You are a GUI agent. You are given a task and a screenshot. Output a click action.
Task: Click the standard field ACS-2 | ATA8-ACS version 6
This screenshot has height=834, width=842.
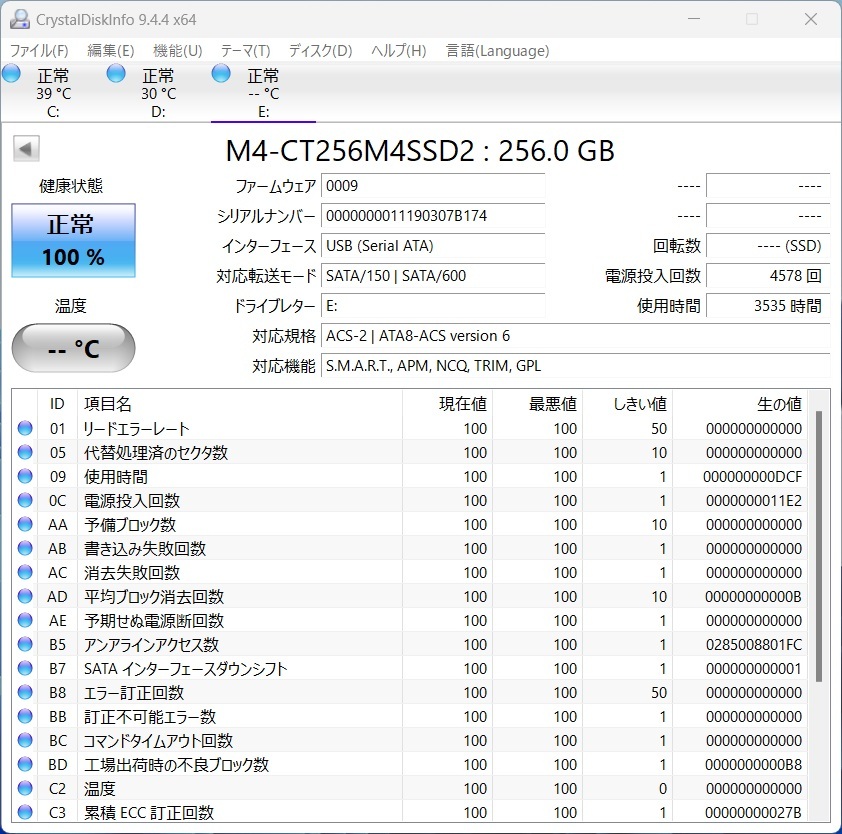pyautogui.click(x=576, y=336)
